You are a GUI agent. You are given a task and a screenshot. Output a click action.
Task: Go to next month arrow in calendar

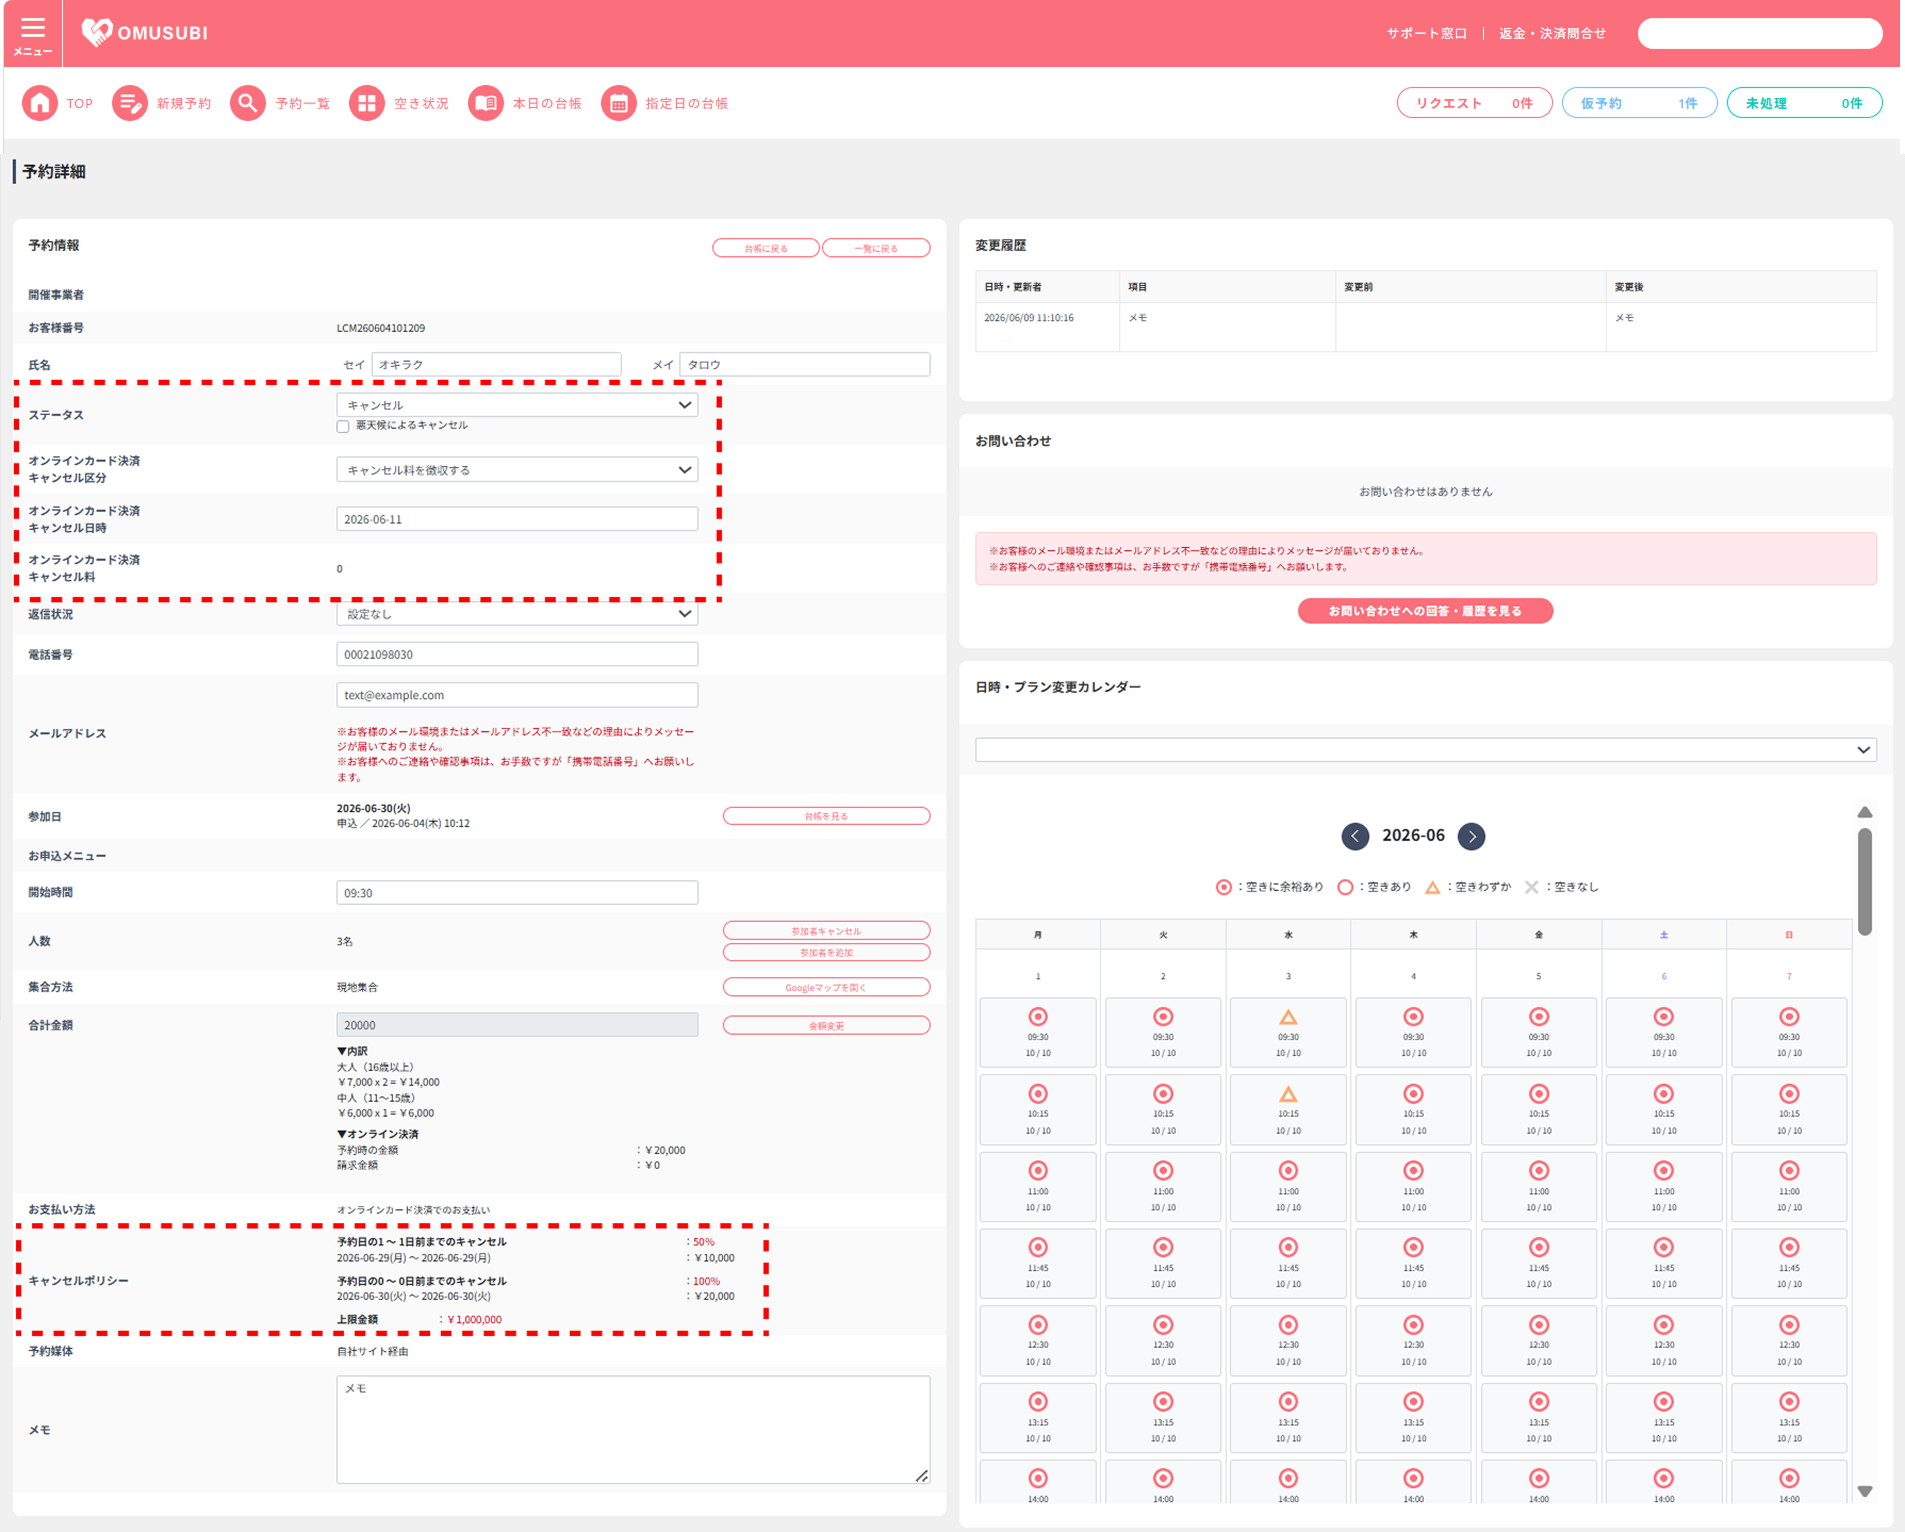(1471, 836)
